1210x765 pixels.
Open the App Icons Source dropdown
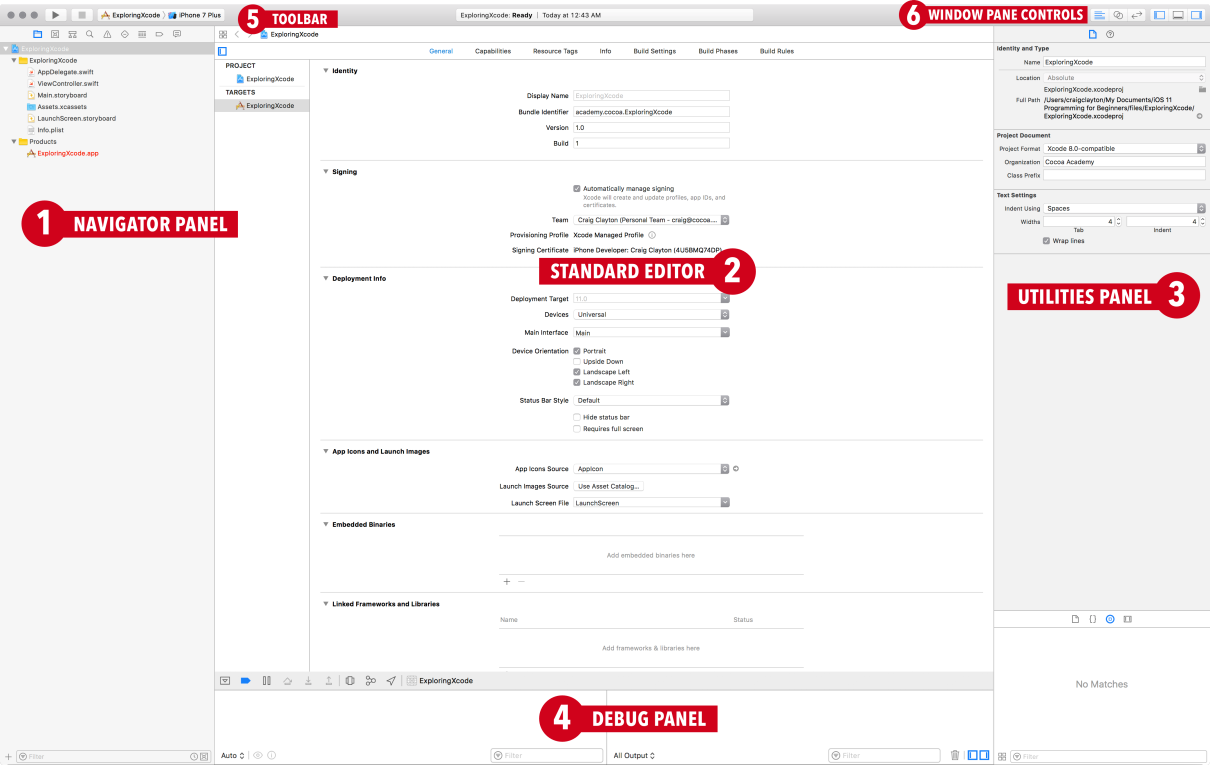[x=652, y=468]
